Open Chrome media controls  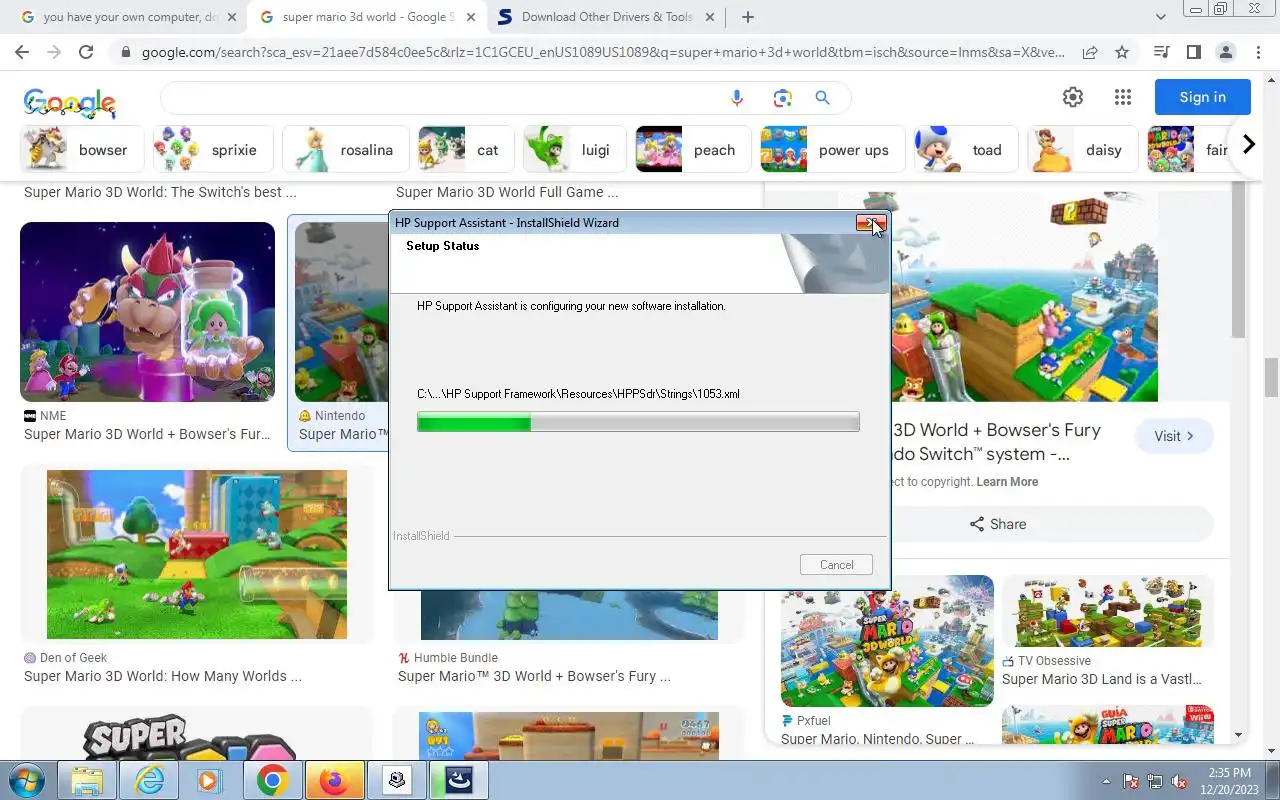point(1161,52)
